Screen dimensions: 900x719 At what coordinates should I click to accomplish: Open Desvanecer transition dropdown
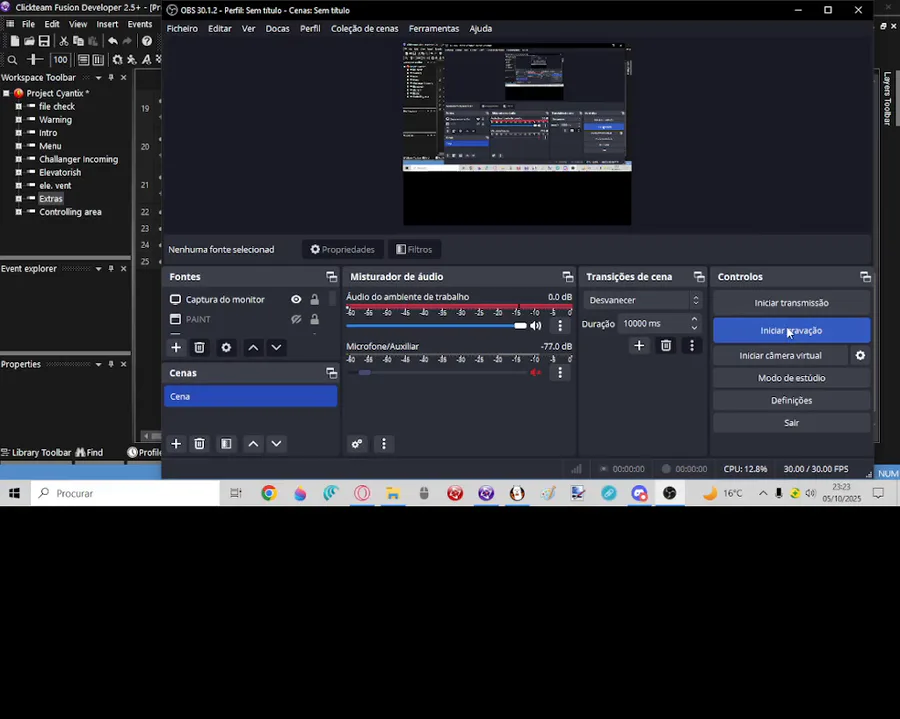[x=643, y=300]
